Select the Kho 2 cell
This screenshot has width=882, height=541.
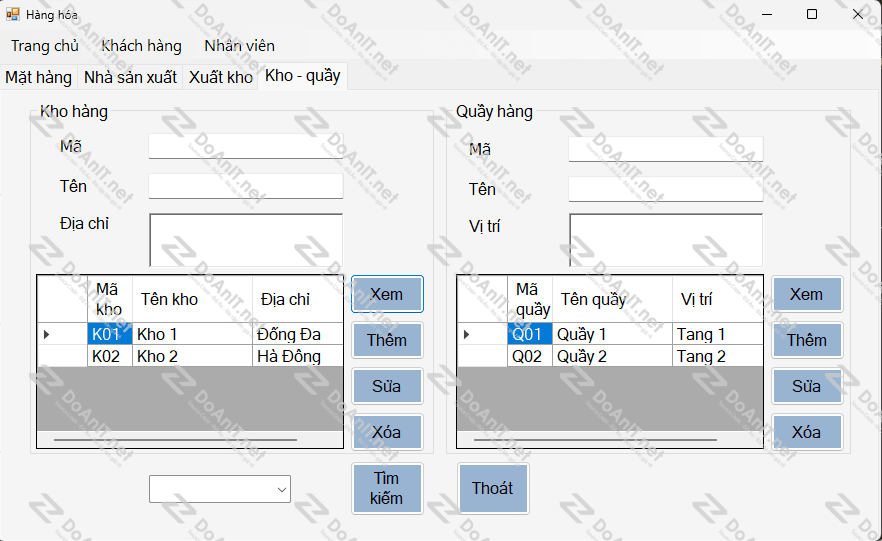pos(192,356)
